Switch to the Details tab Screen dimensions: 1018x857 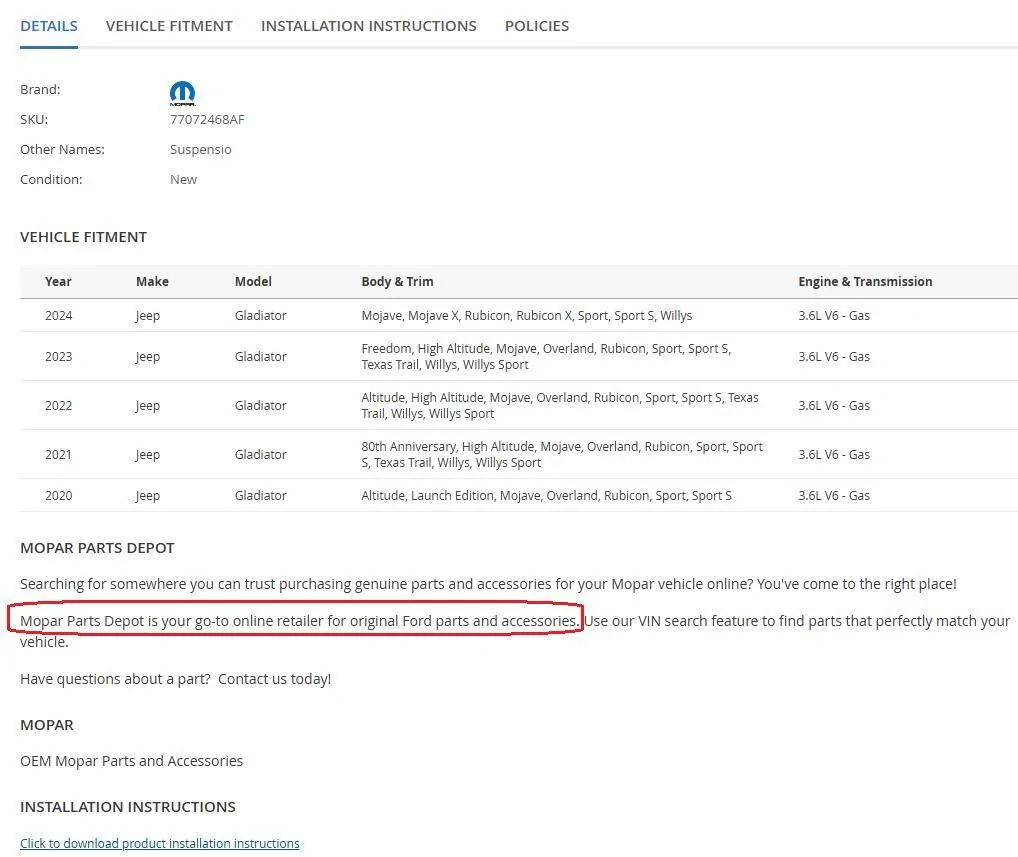49,26
